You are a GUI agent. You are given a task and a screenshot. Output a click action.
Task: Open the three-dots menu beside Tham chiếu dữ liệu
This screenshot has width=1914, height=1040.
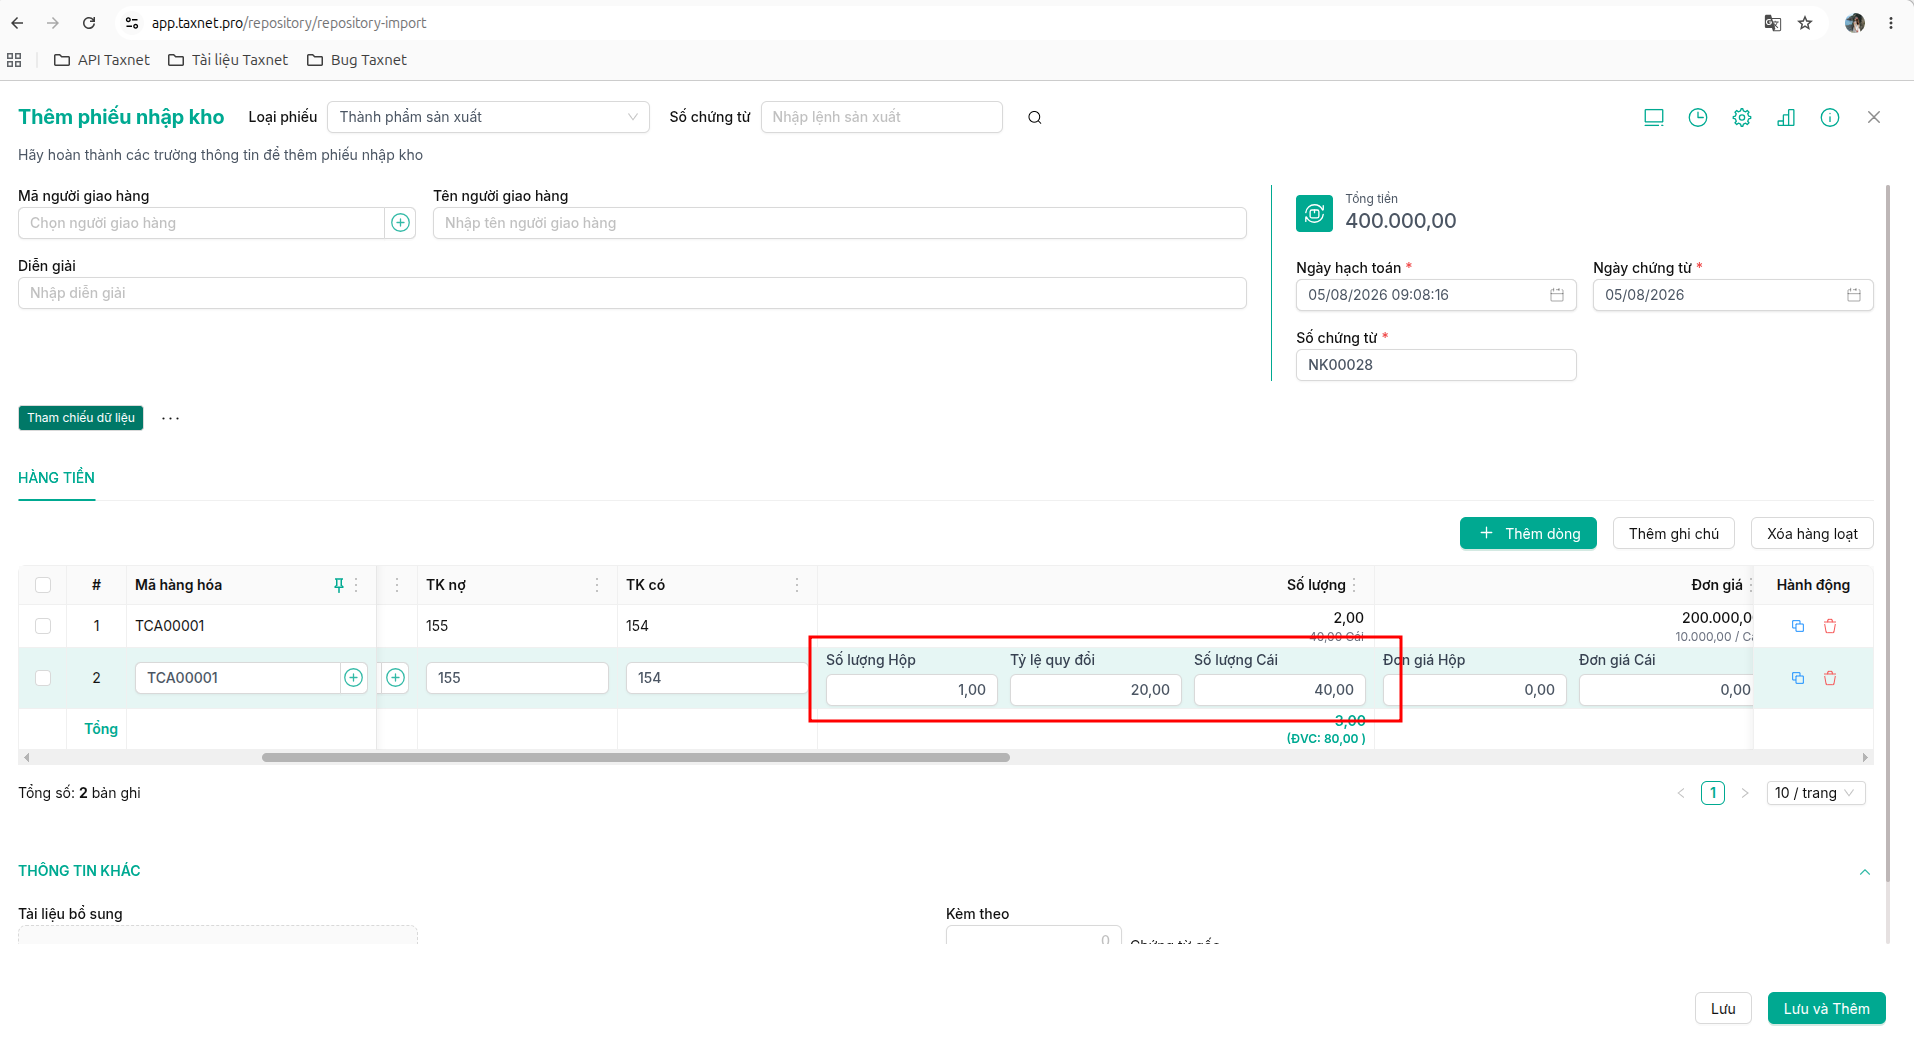(x=171, y=418)
